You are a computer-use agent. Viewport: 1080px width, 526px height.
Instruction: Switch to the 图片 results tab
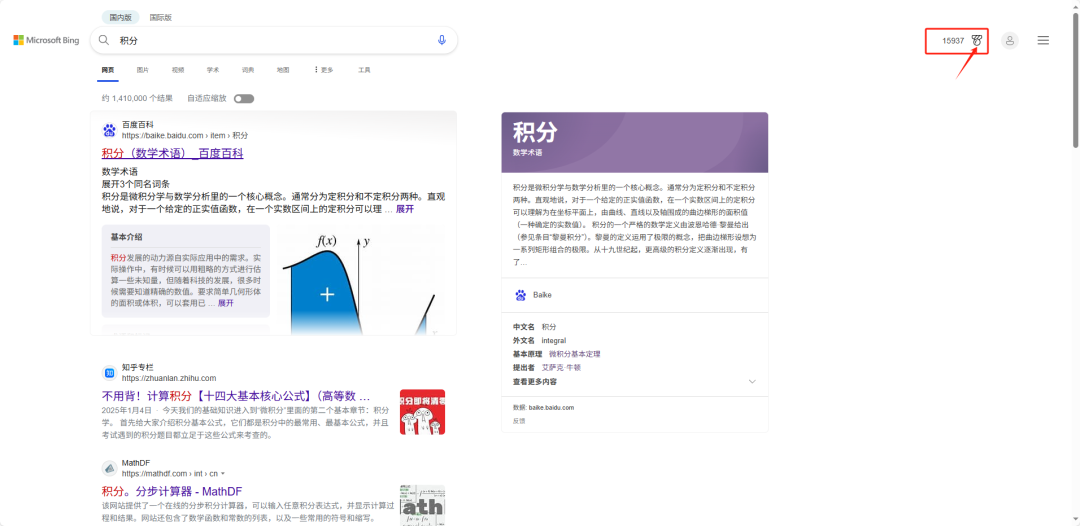click(142, 70)
